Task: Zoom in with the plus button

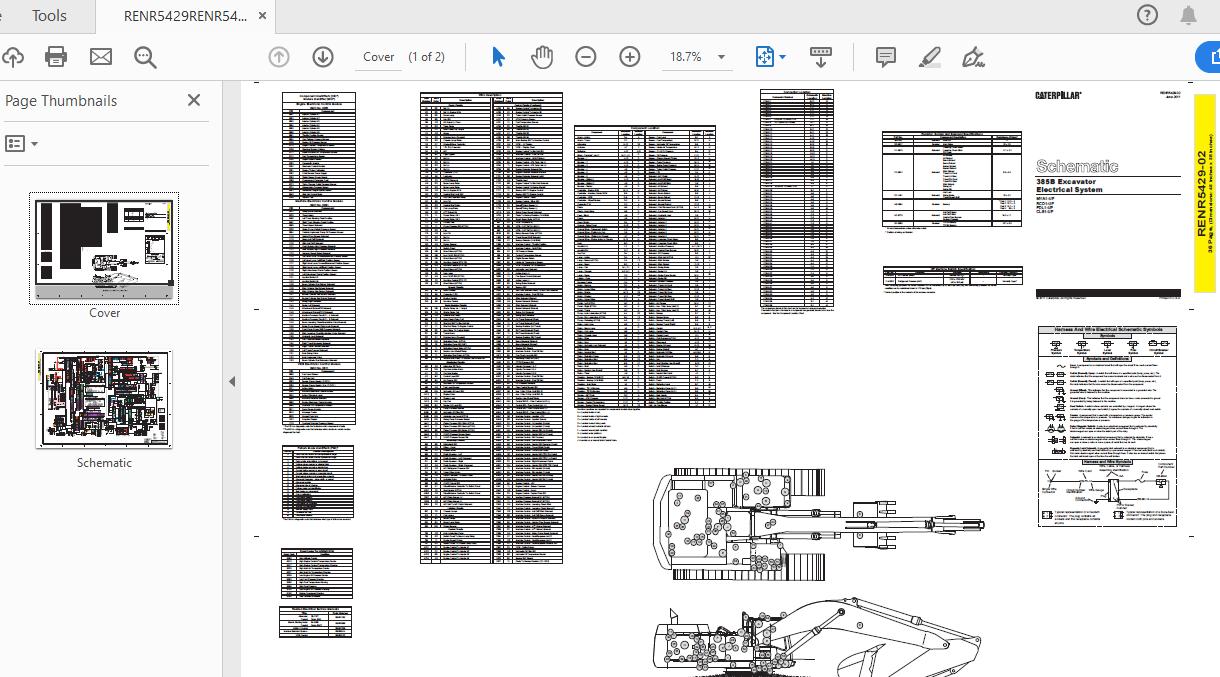Action: [630, 57]
